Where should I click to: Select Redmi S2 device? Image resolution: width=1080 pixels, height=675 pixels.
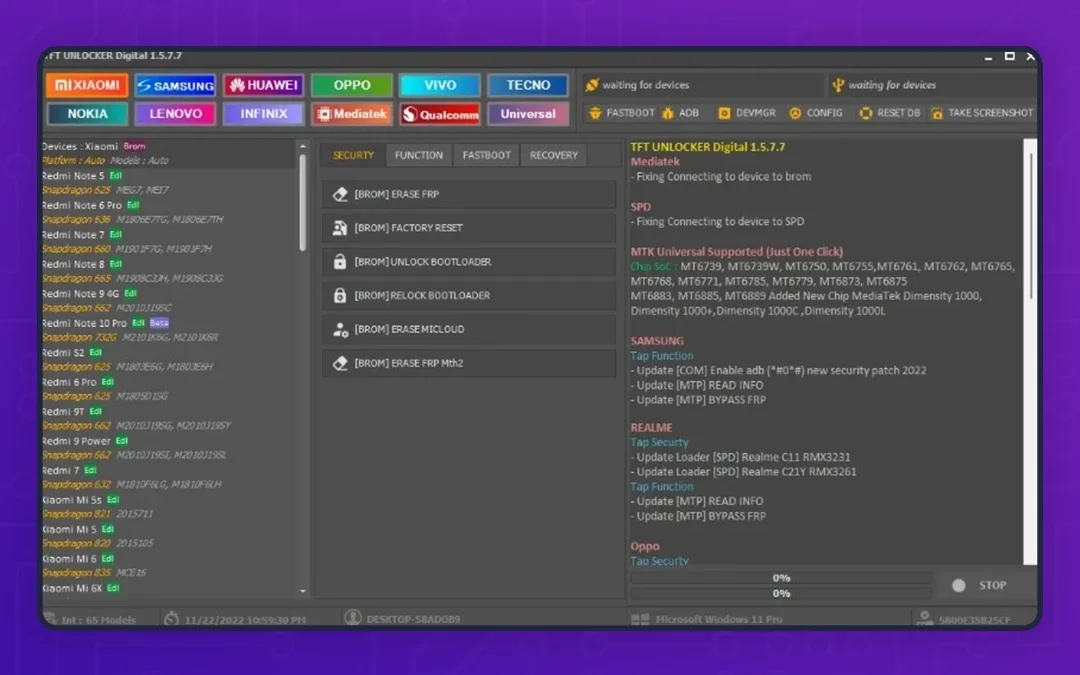[169, 360]
